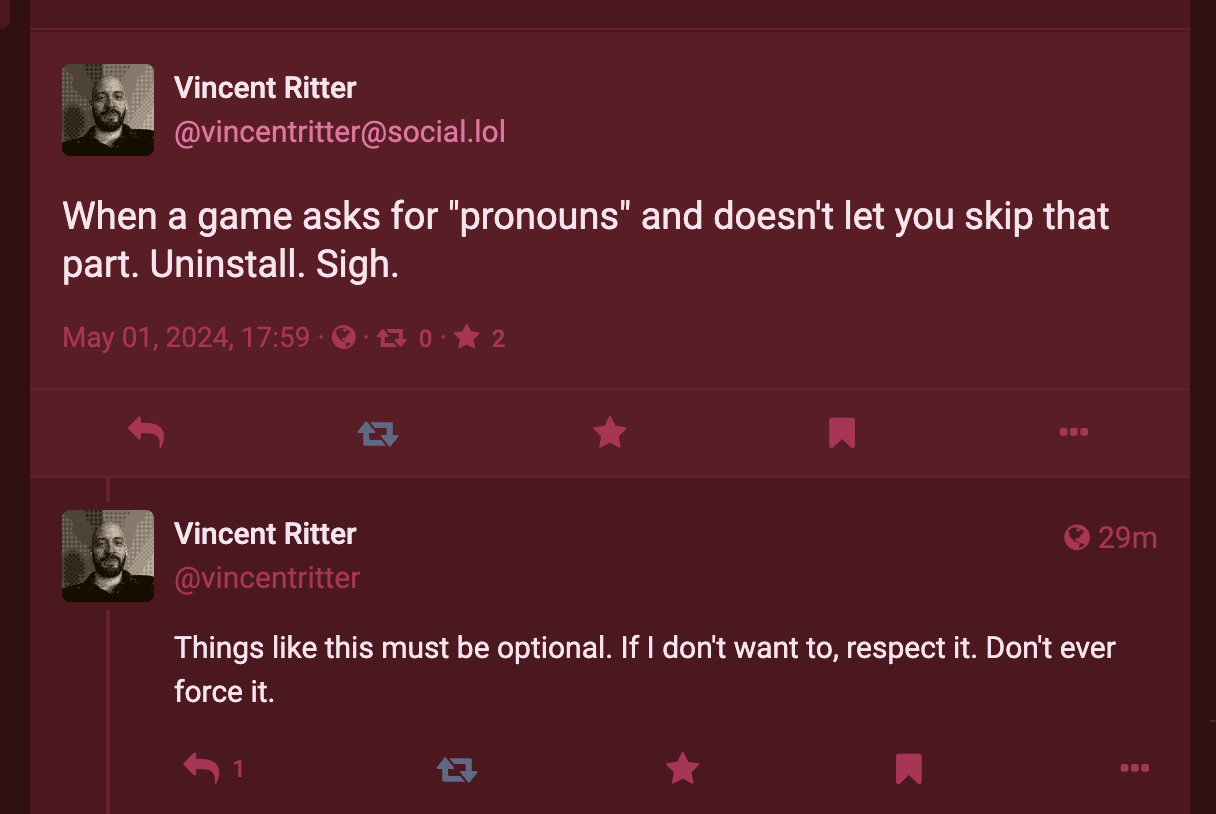1216x814 pixels.
Task: Click @vincentritter handle on the reply
Action: click(267, 578)
